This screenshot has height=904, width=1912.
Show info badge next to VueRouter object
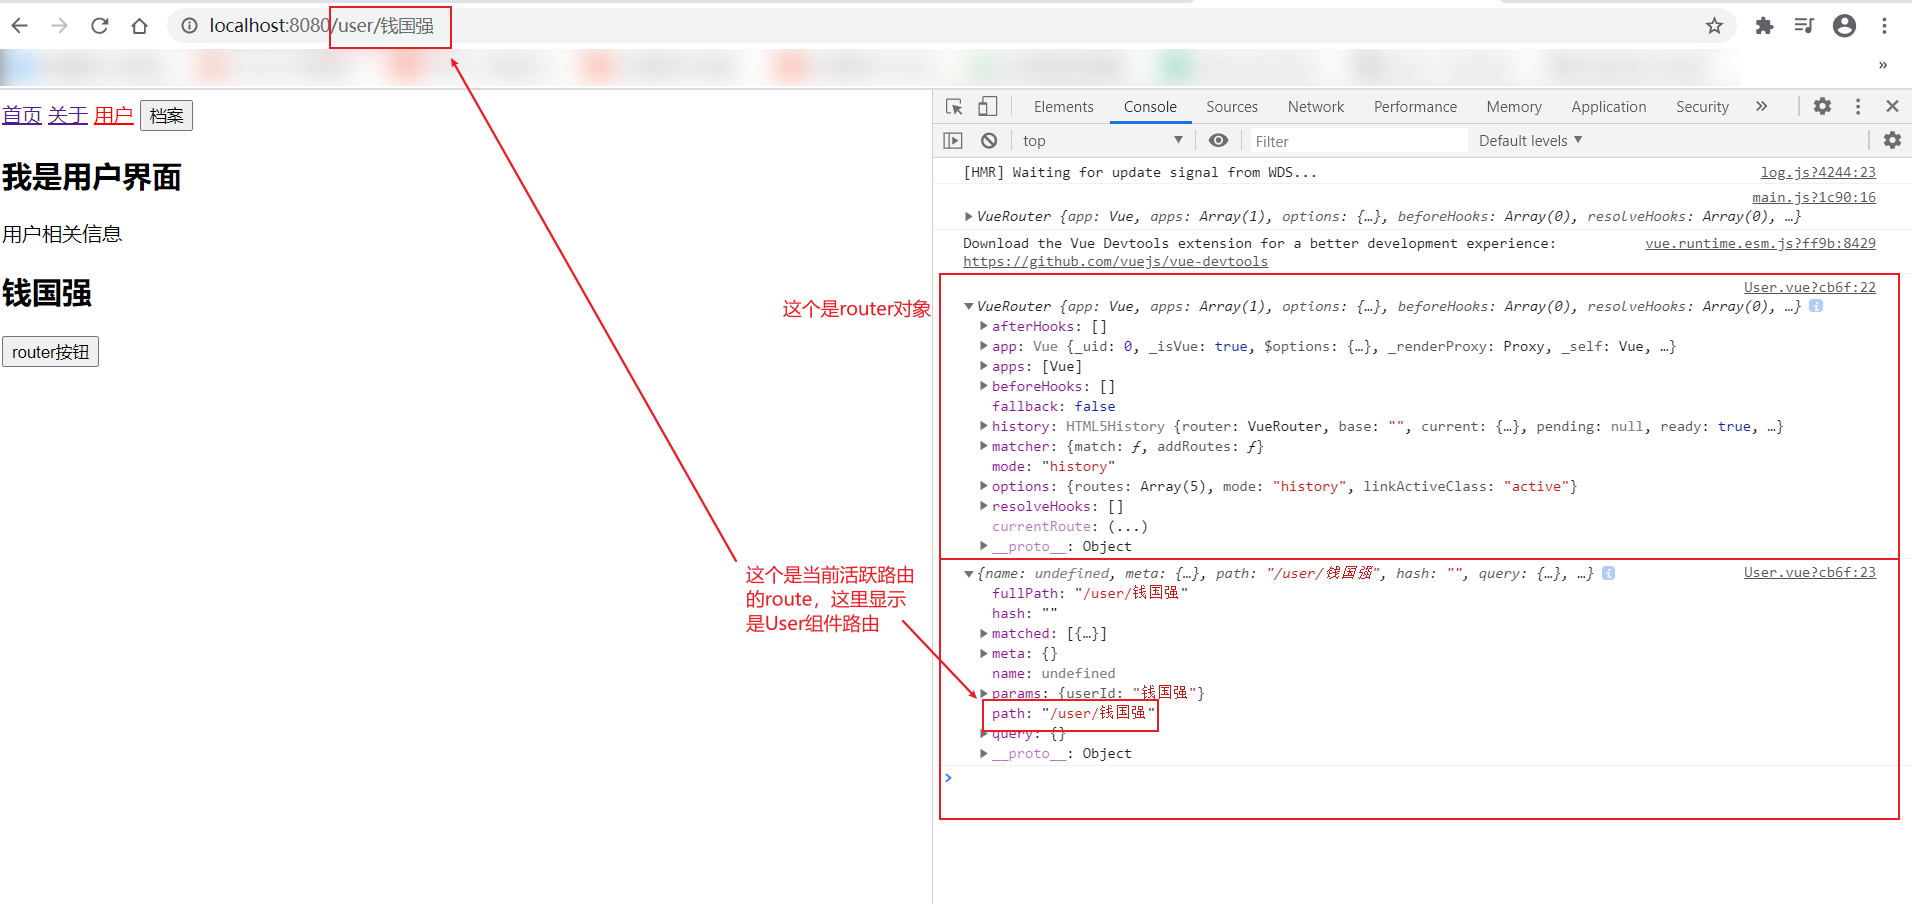coord(1816,306)
